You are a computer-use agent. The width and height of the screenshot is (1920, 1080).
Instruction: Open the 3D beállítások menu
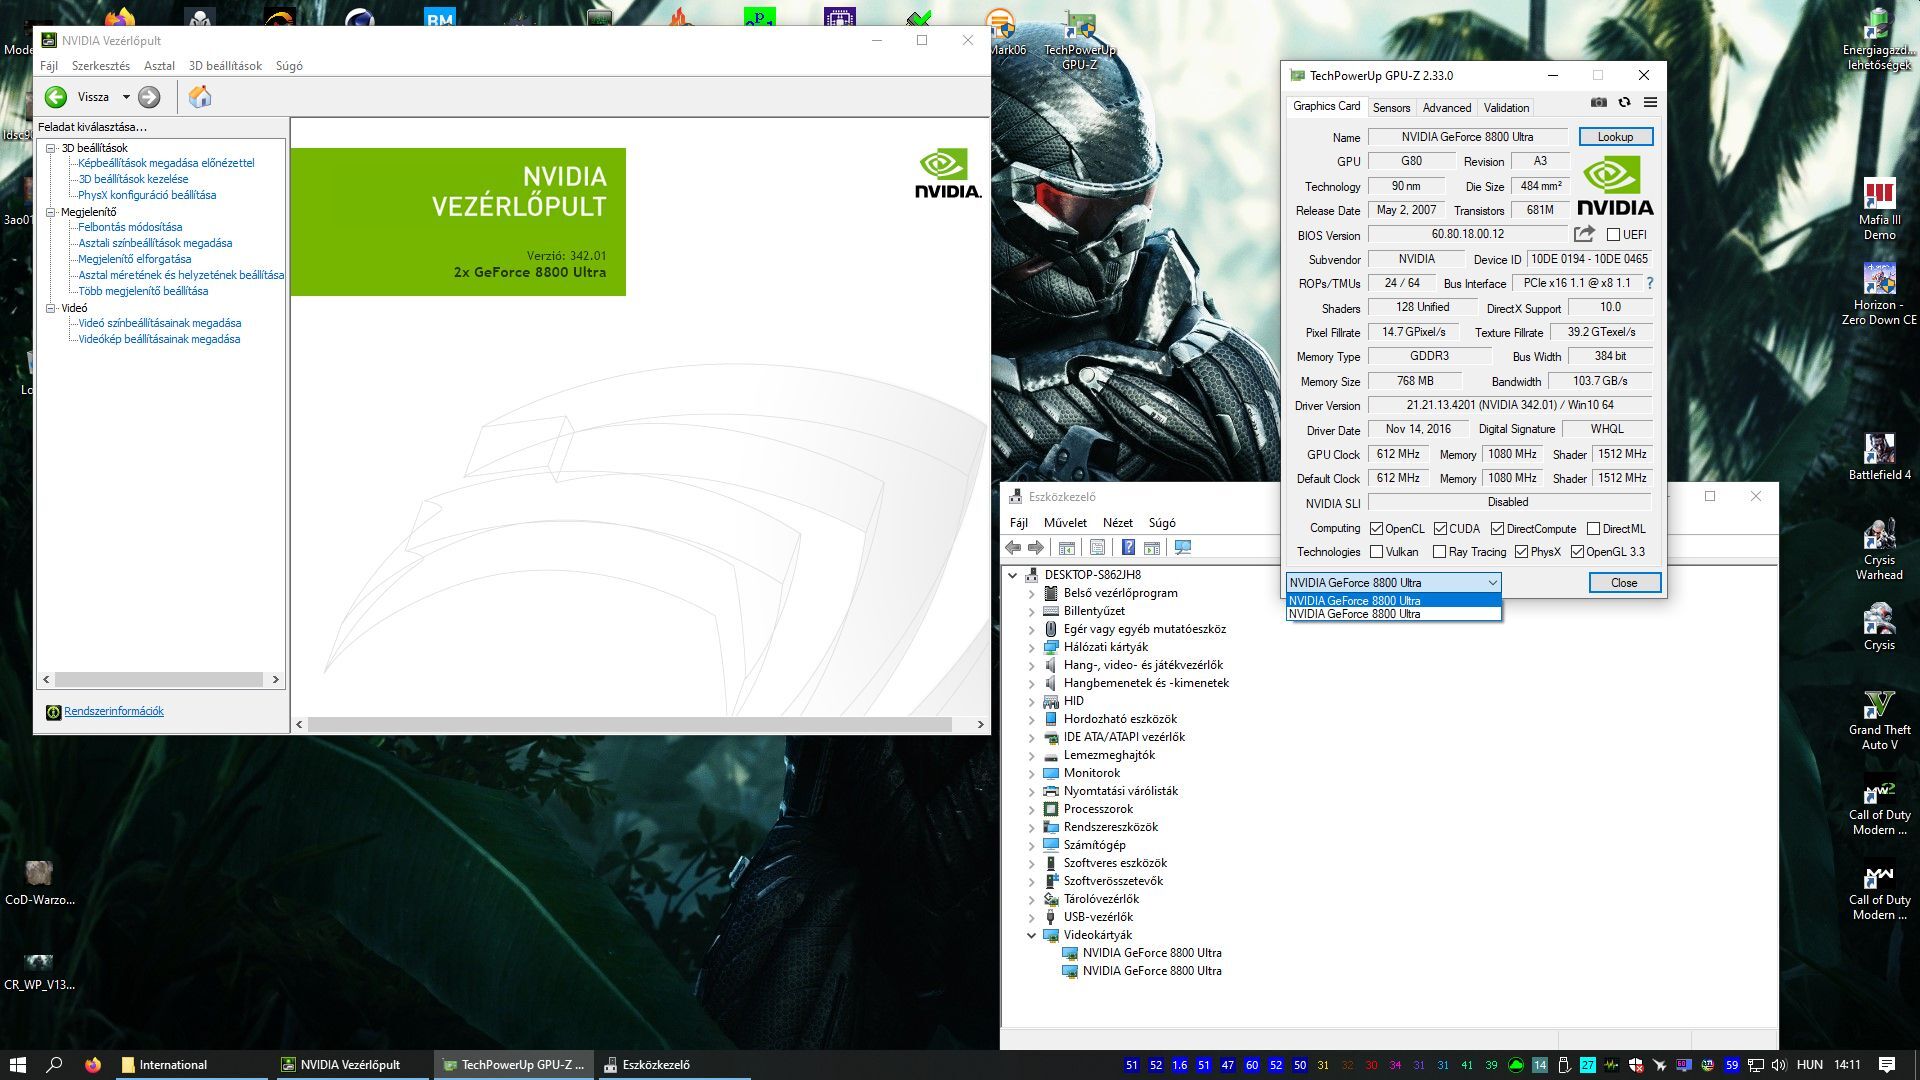click(x=225, y=66)
